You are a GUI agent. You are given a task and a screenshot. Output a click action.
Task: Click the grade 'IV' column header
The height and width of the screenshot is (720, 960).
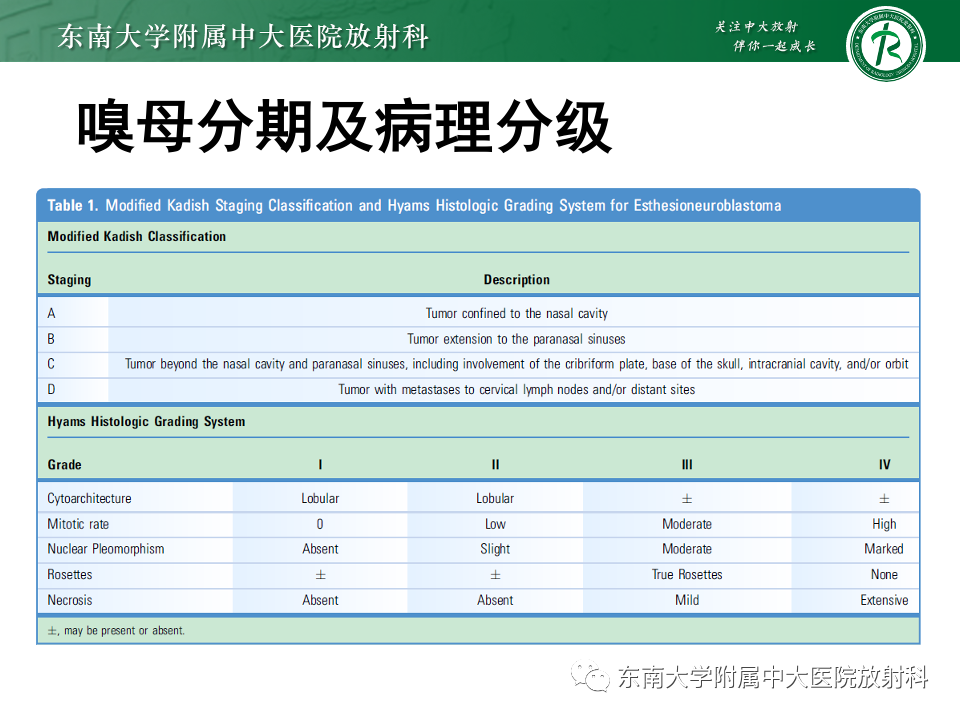coord(884,465)
